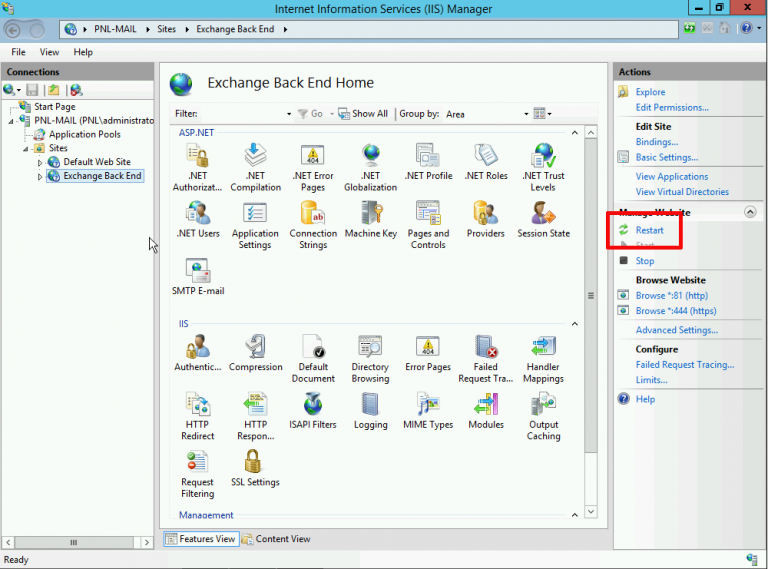Collapse the ASP.NET group section
The width and height of the screenshot is (768, 569).
[x=575, y=133]
